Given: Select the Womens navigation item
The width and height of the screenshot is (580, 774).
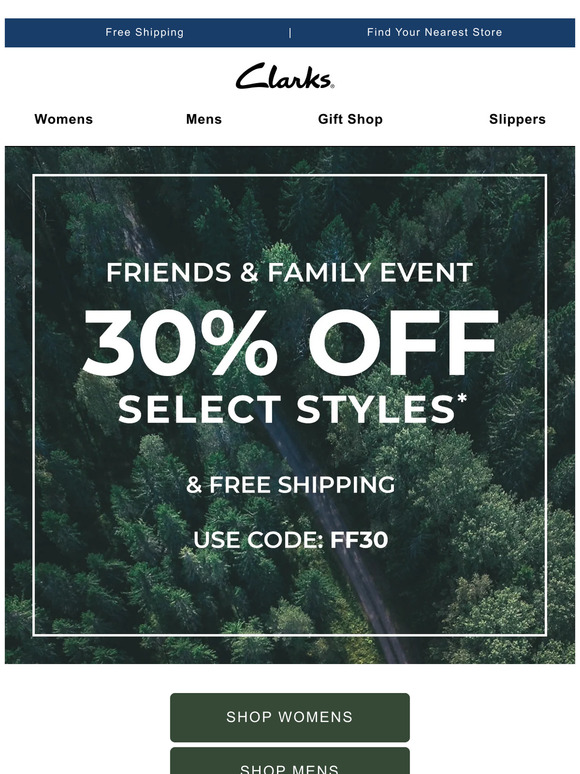Looking at the screenshot, I should [x=64, y=119].
